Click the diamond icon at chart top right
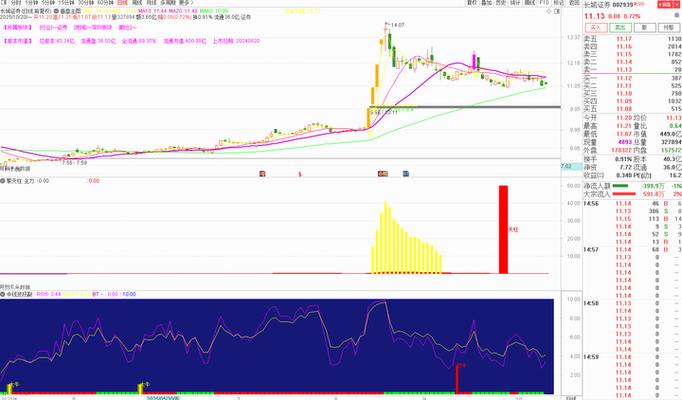Viewport: 682px width, 400px height. coord(549,11)
